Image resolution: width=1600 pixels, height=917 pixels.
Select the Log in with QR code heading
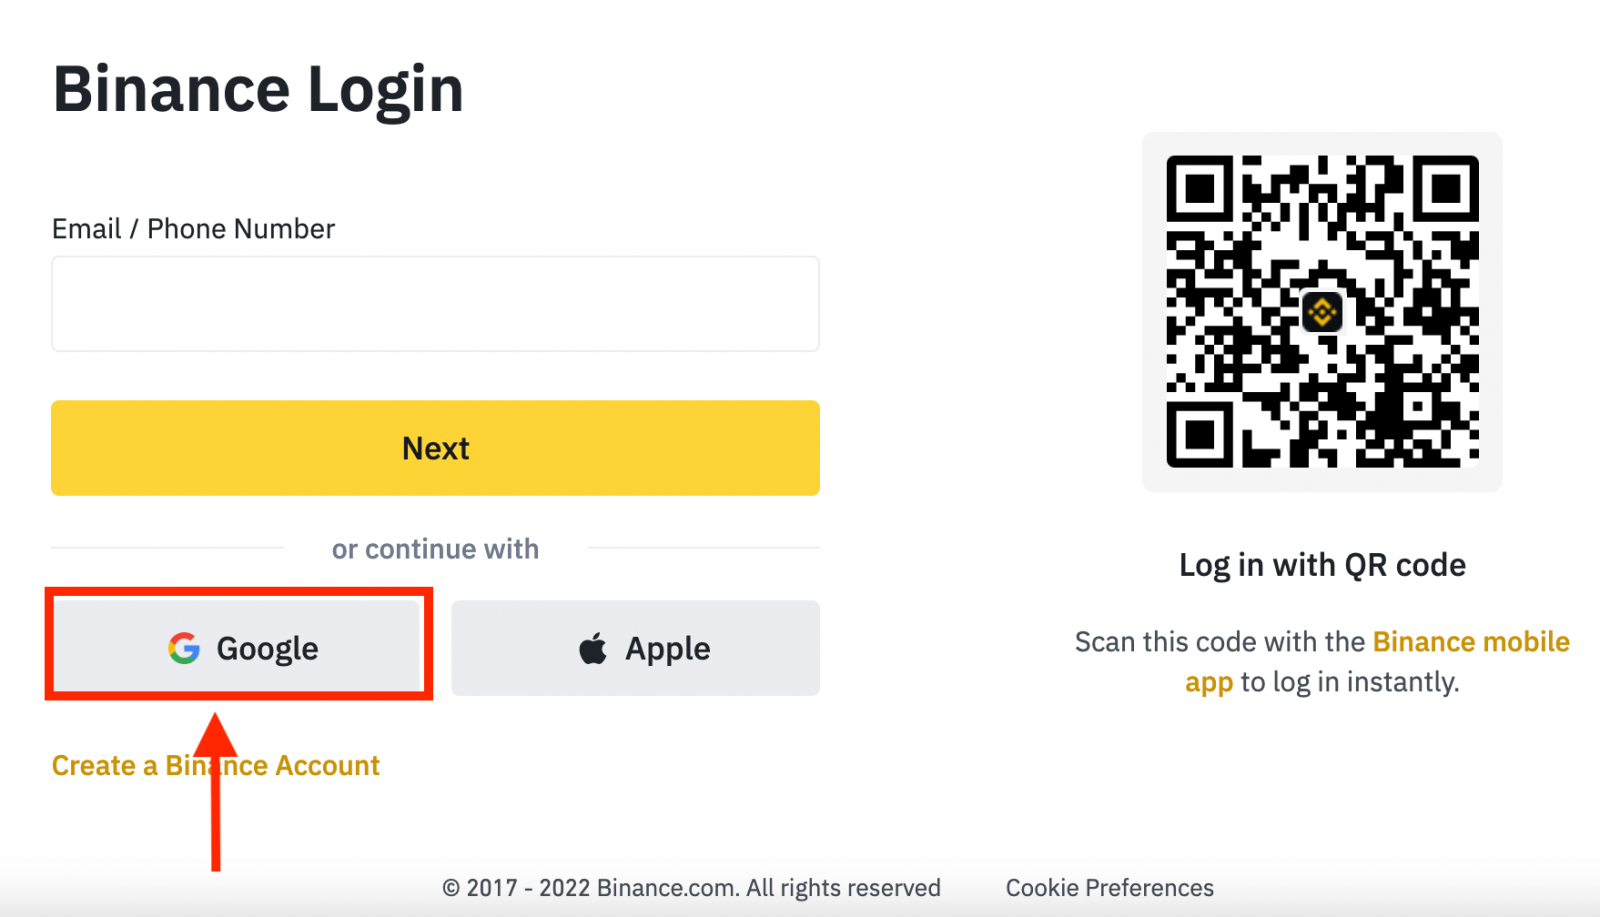1322,564
